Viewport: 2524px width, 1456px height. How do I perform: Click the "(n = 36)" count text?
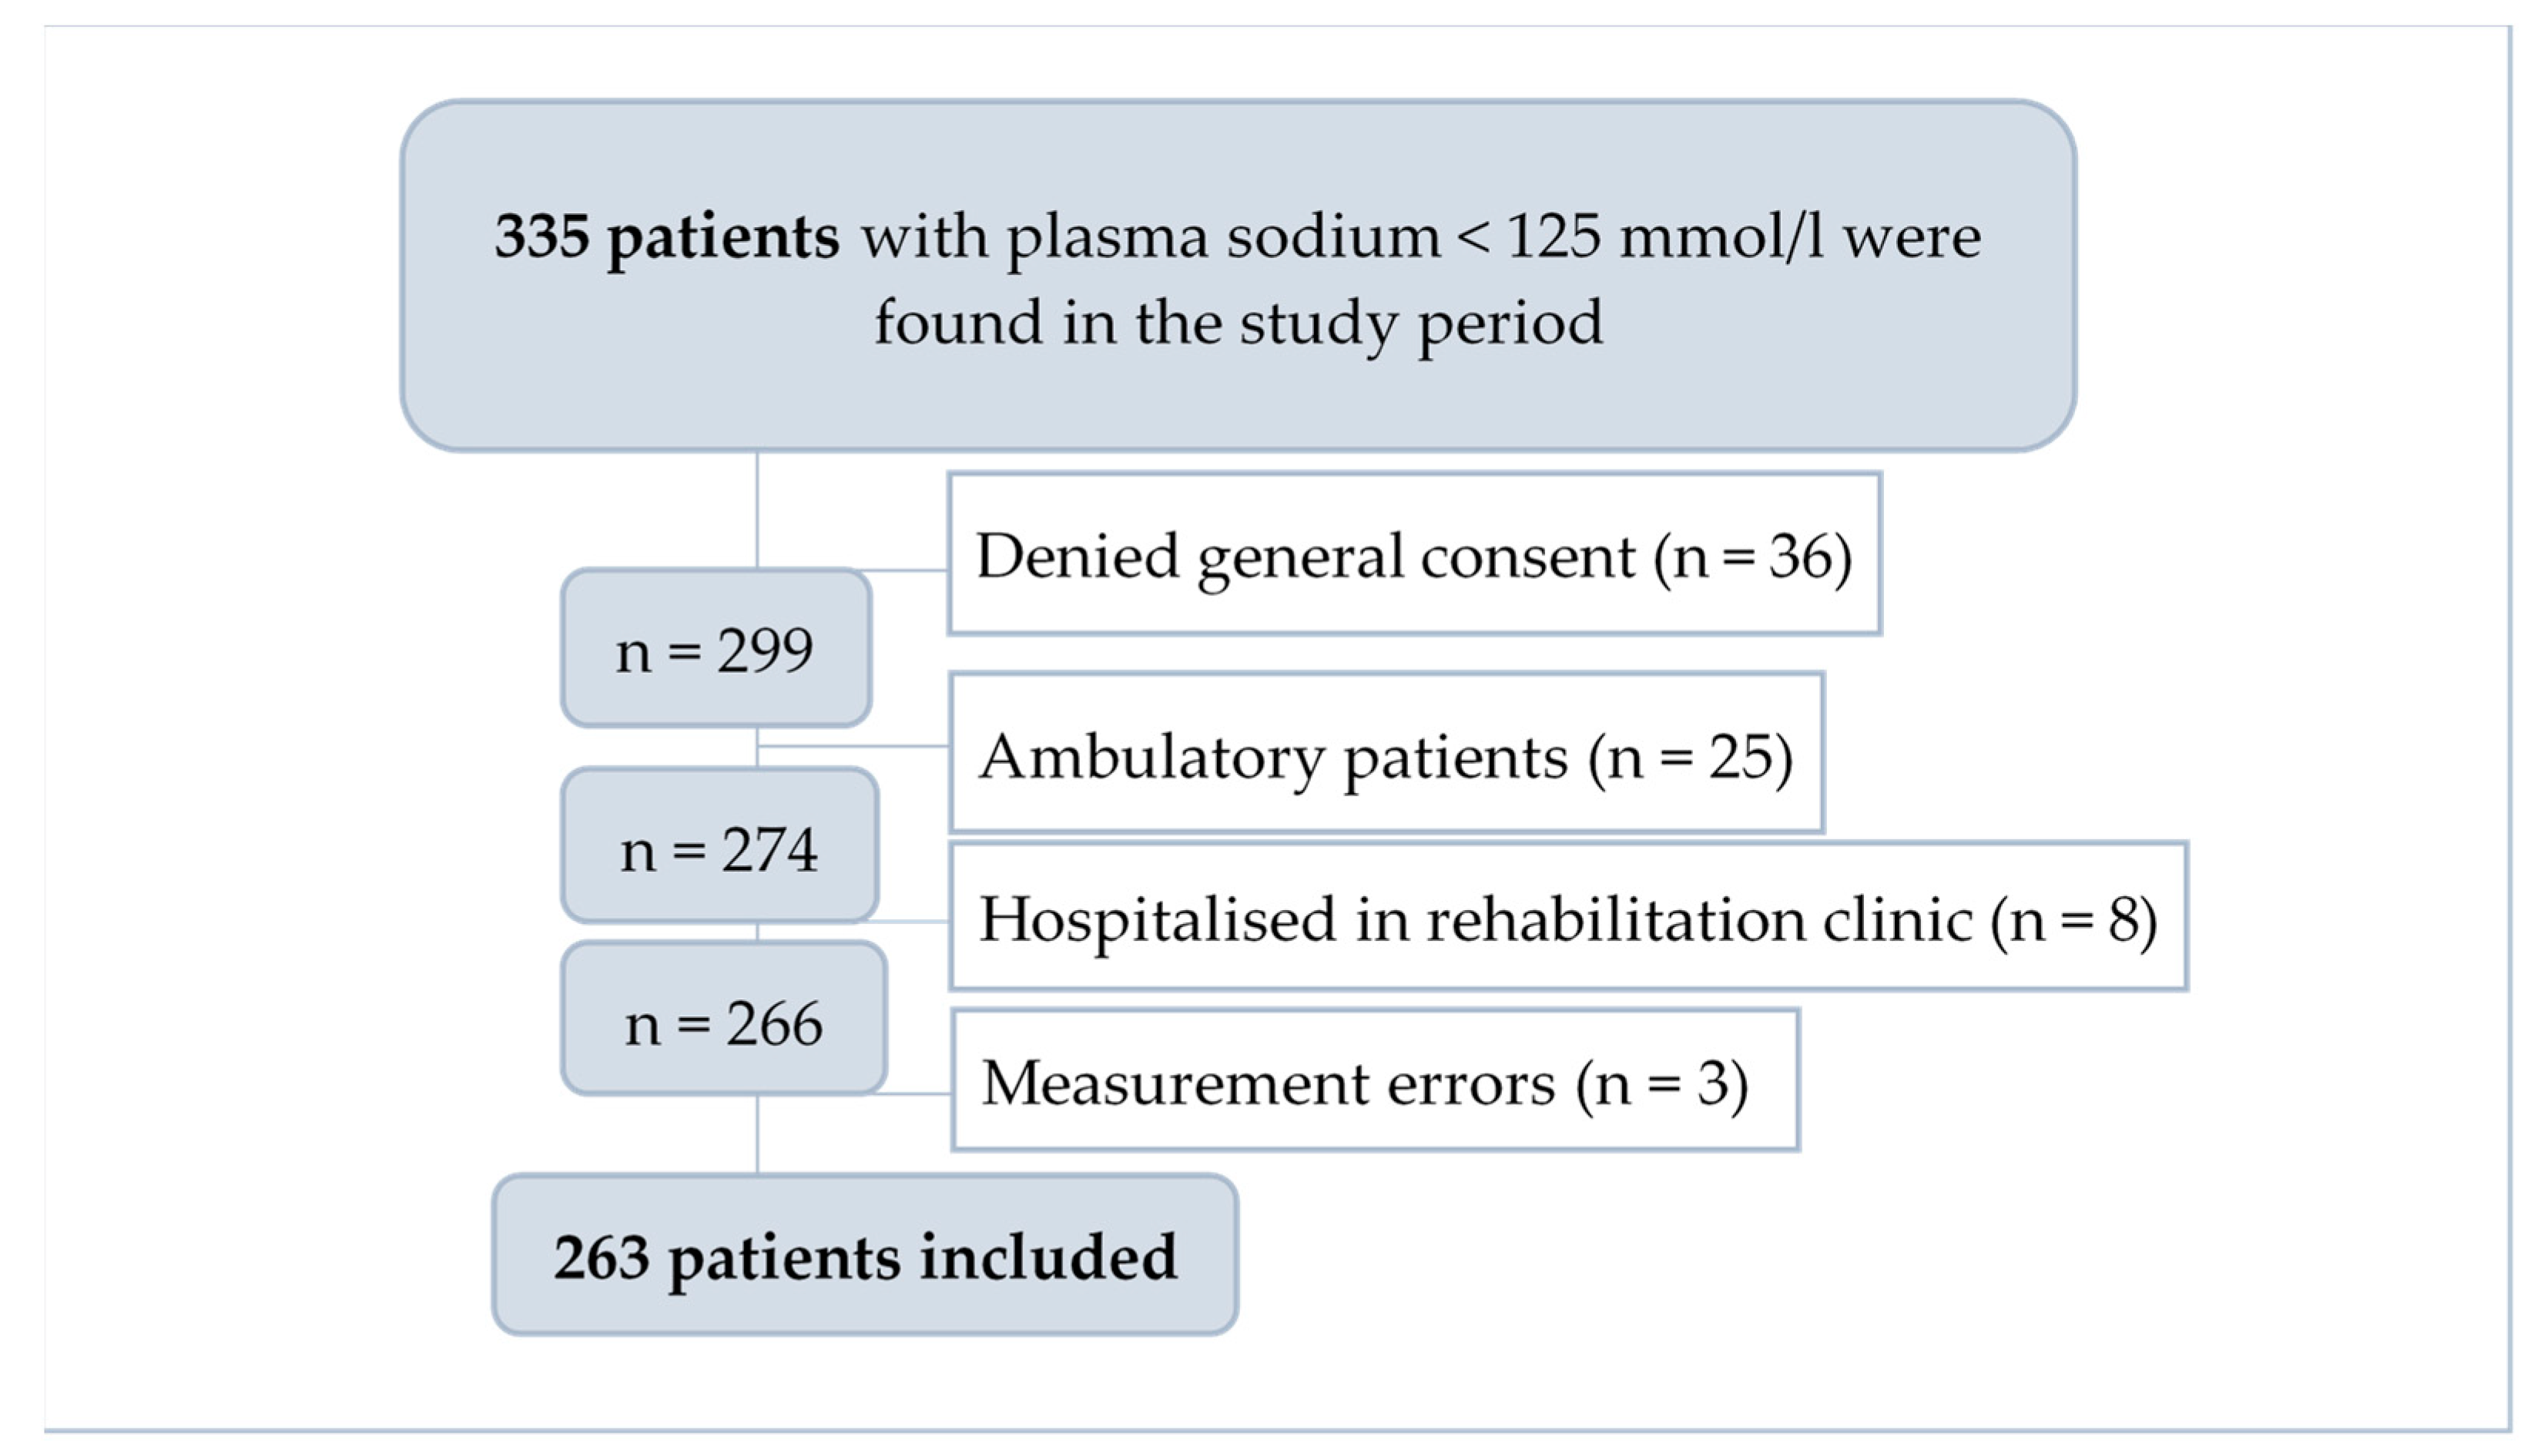click(x=1752, y=556)
